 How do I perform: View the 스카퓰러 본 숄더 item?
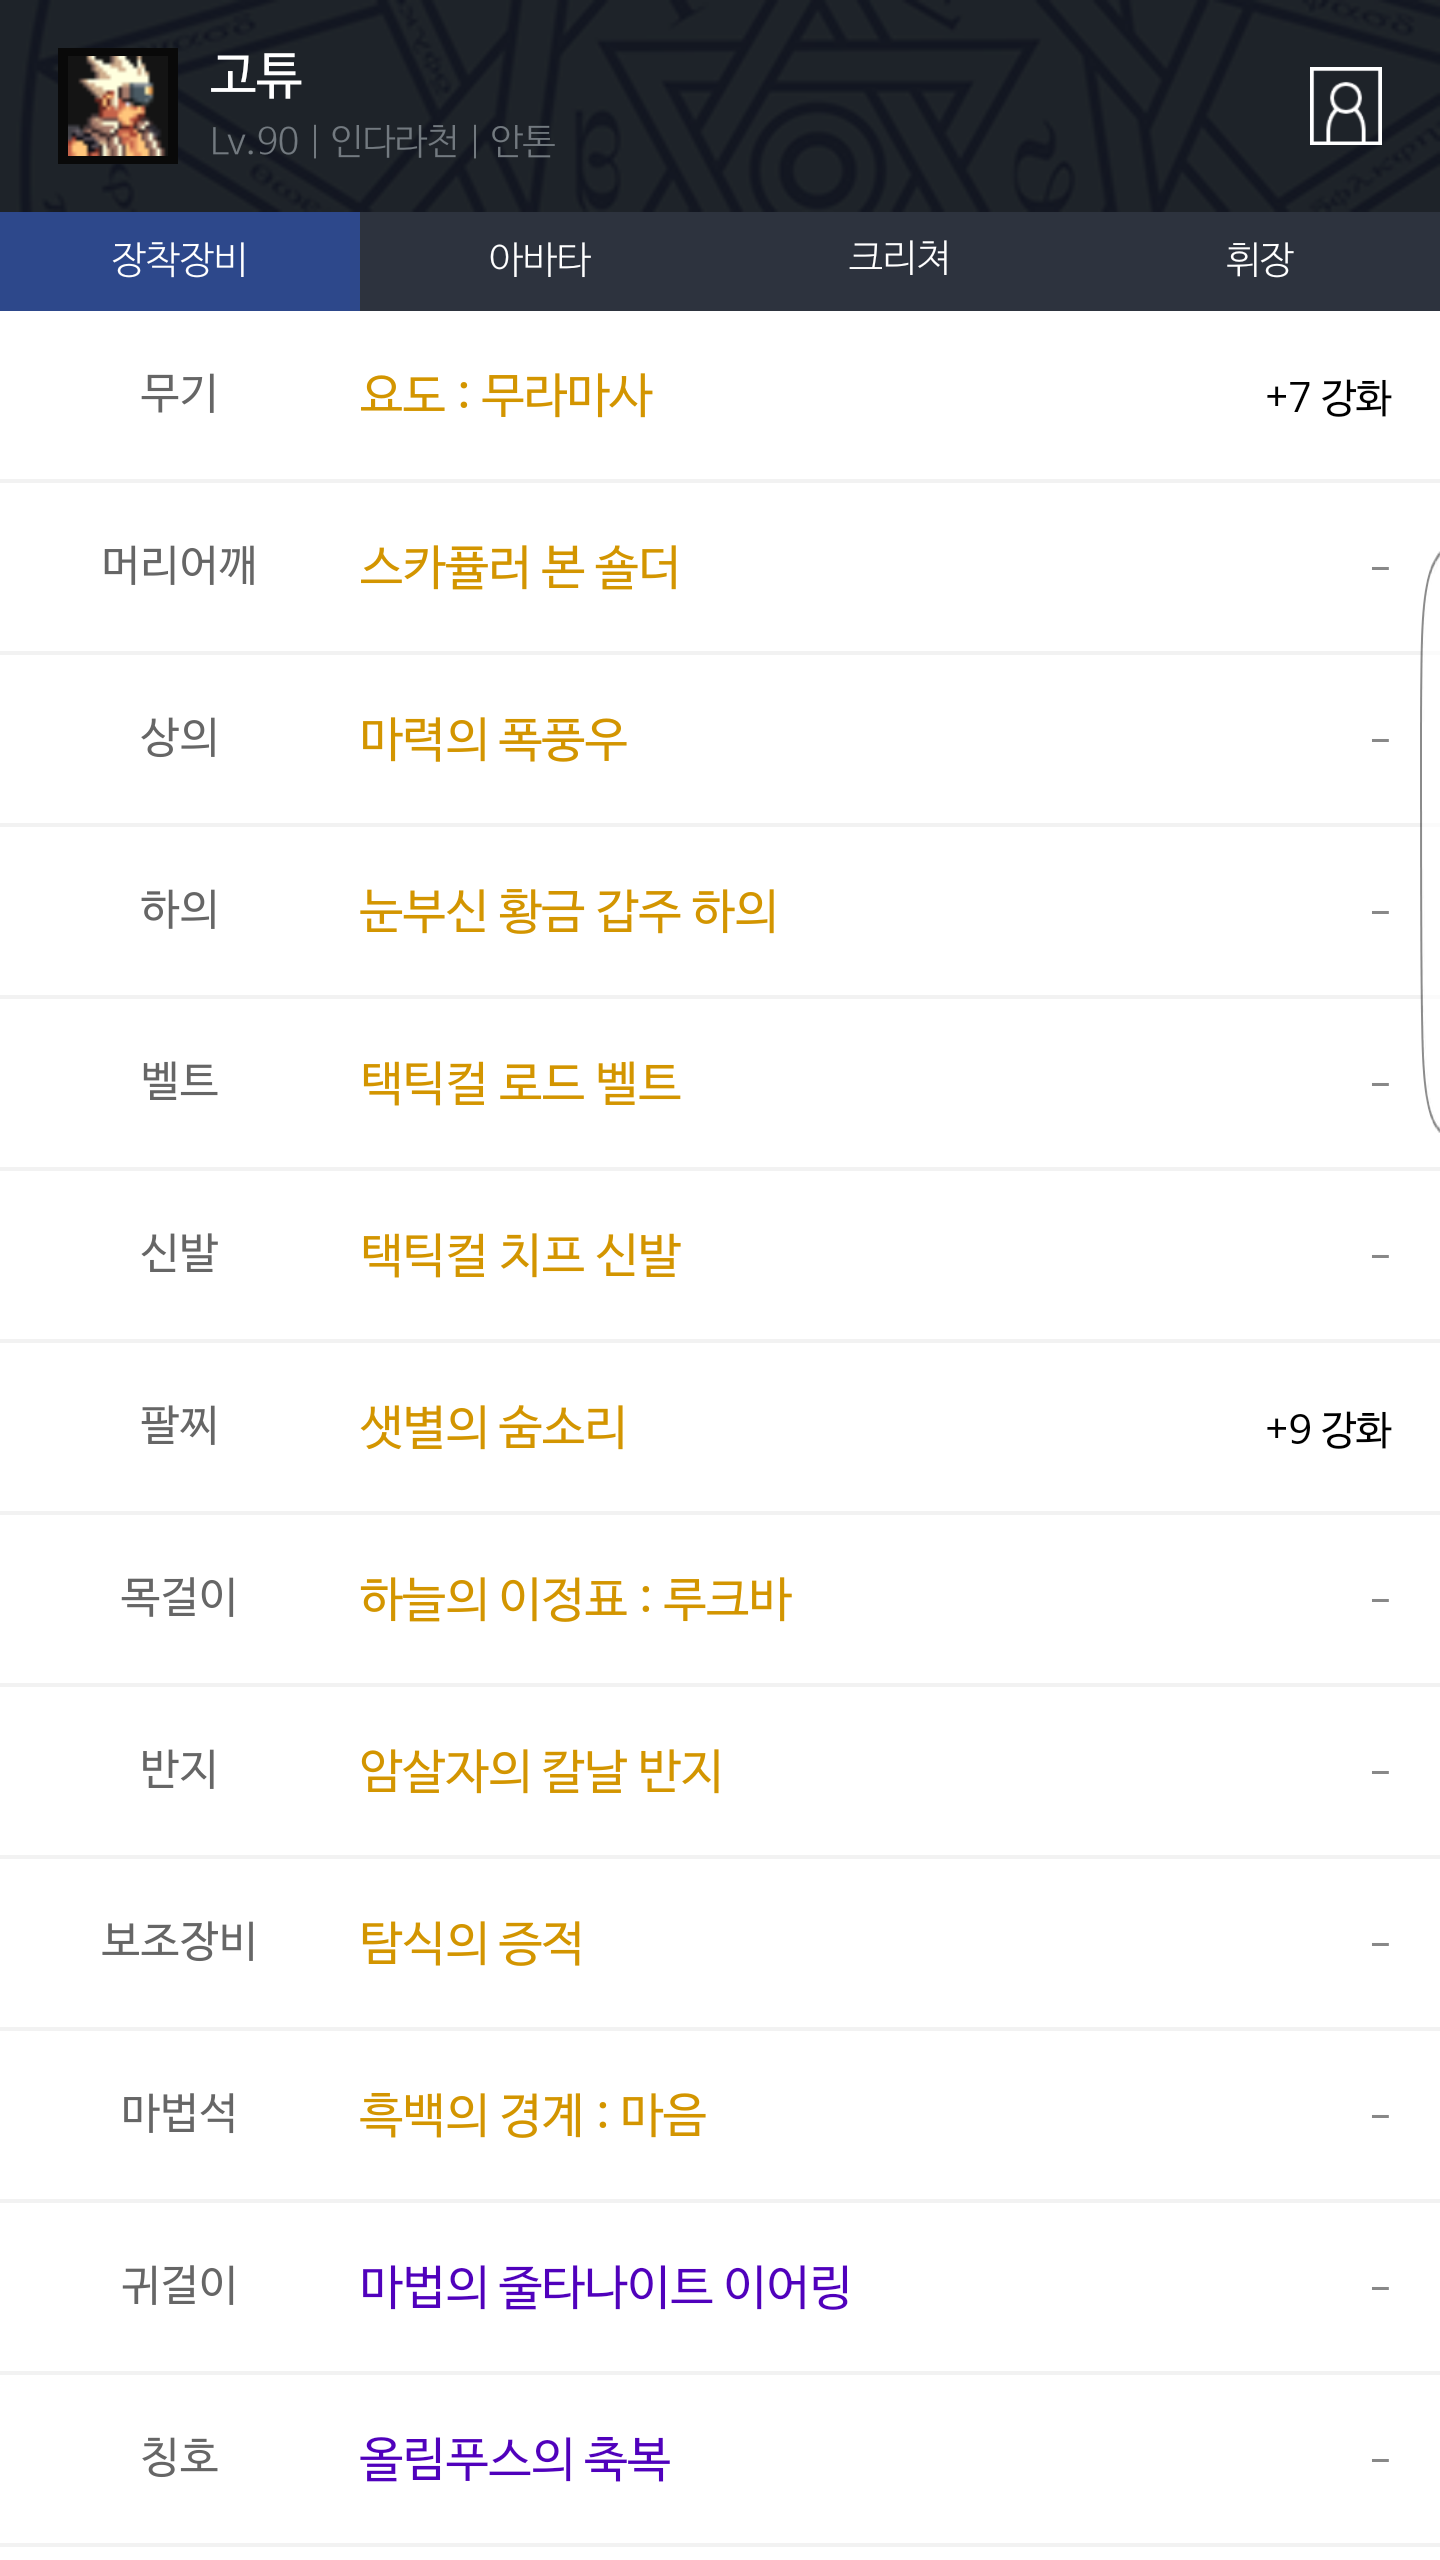tap(519, 567)
